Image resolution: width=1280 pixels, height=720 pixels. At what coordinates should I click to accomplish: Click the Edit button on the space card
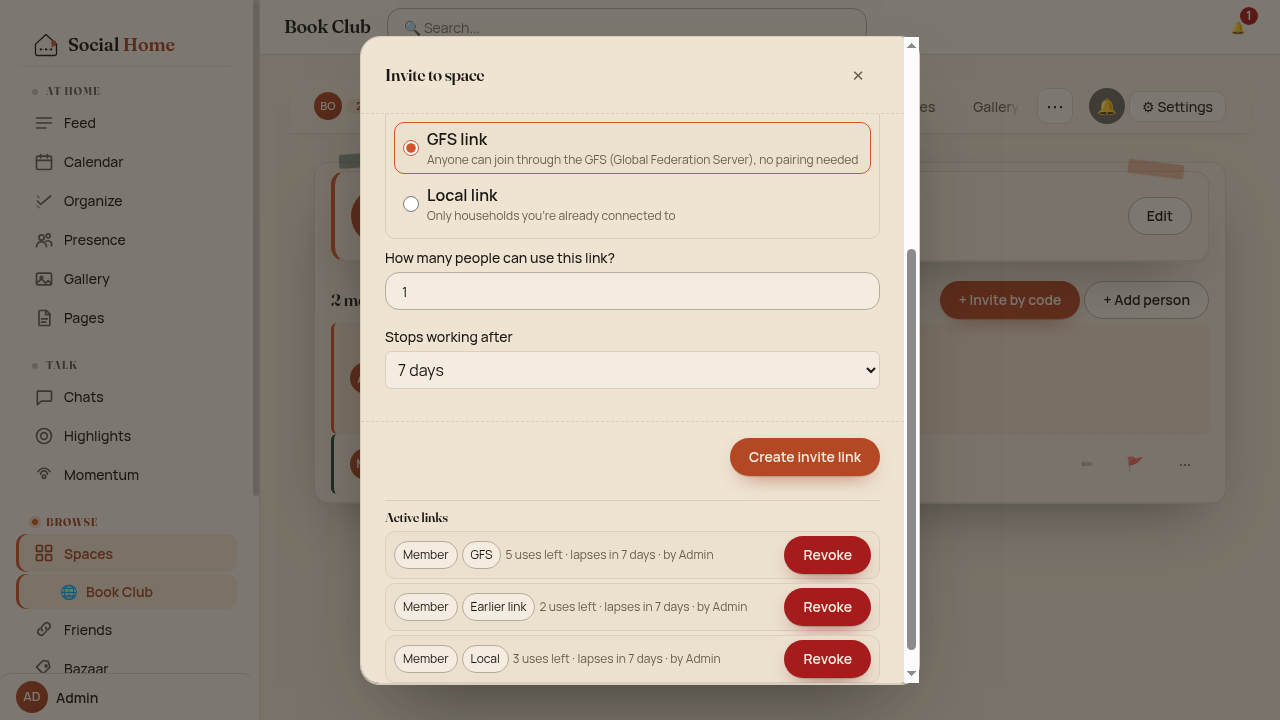tap(1160, 216)
